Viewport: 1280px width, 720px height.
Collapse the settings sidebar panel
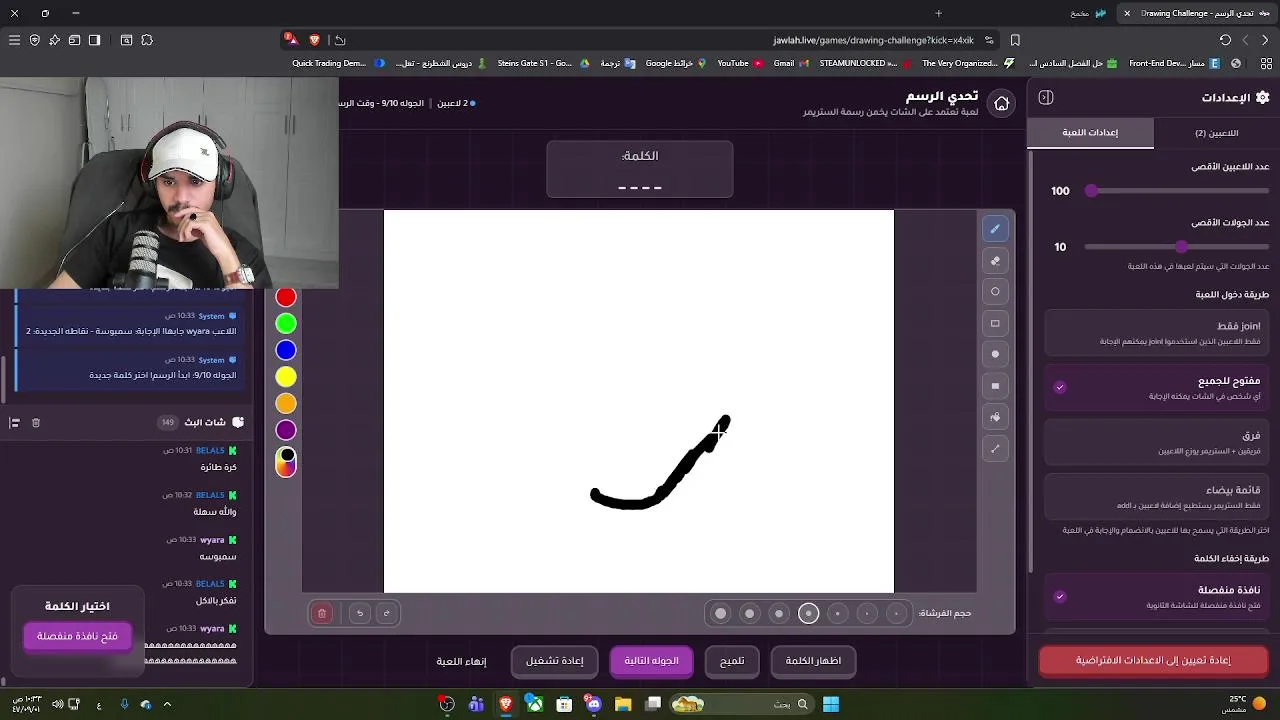click(1046, 97)
